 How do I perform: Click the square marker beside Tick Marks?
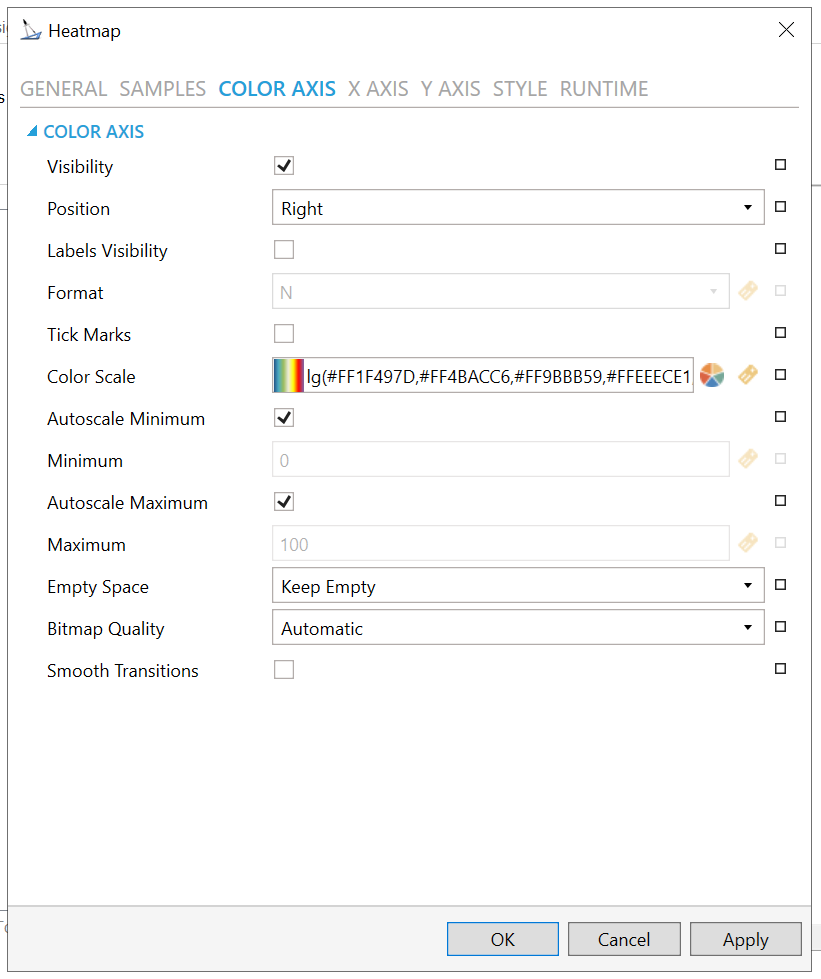[x=781, y=333]
